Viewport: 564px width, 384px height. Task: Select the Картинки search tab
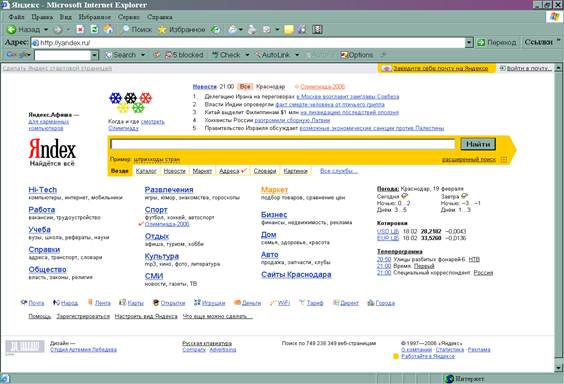point(296,171)
